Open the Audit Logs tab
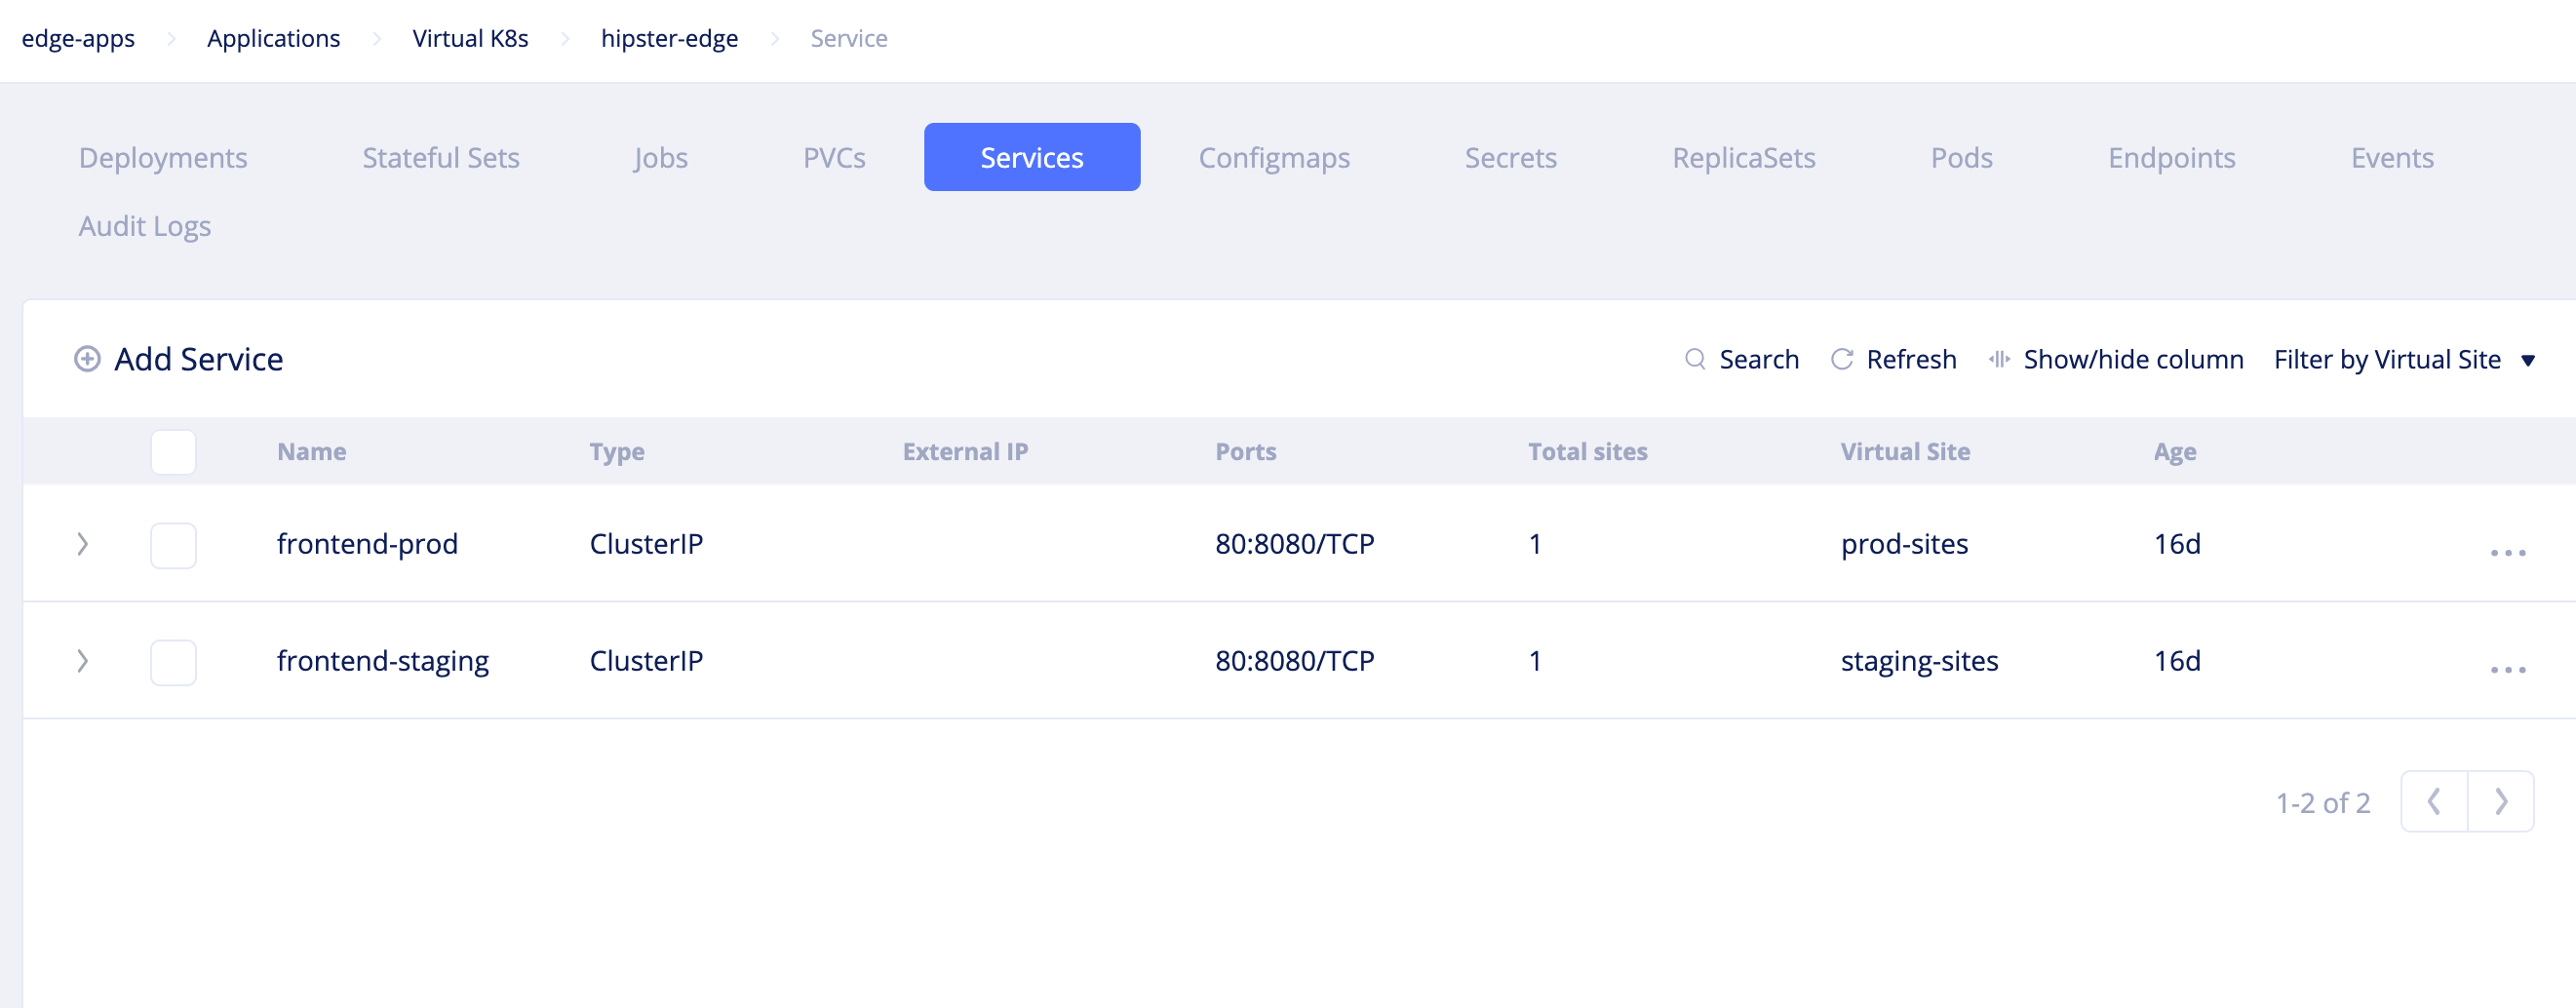Screen dimensions: 2576x1008 (144, 226)
